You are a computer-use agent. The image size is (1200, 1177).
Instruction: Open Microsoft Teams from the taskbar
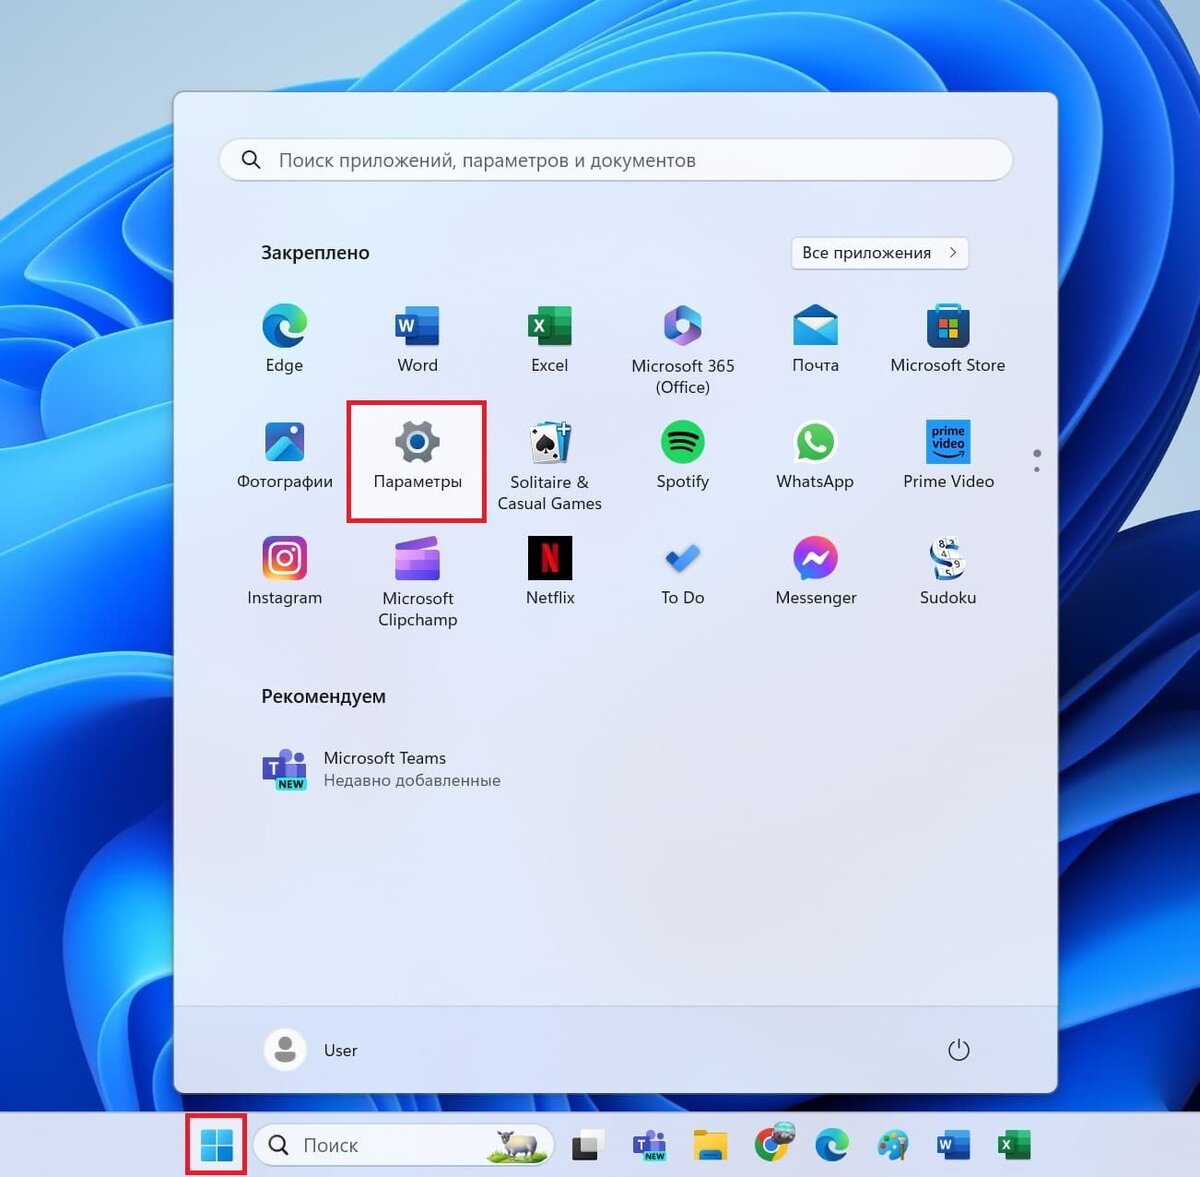[649, 1145]
